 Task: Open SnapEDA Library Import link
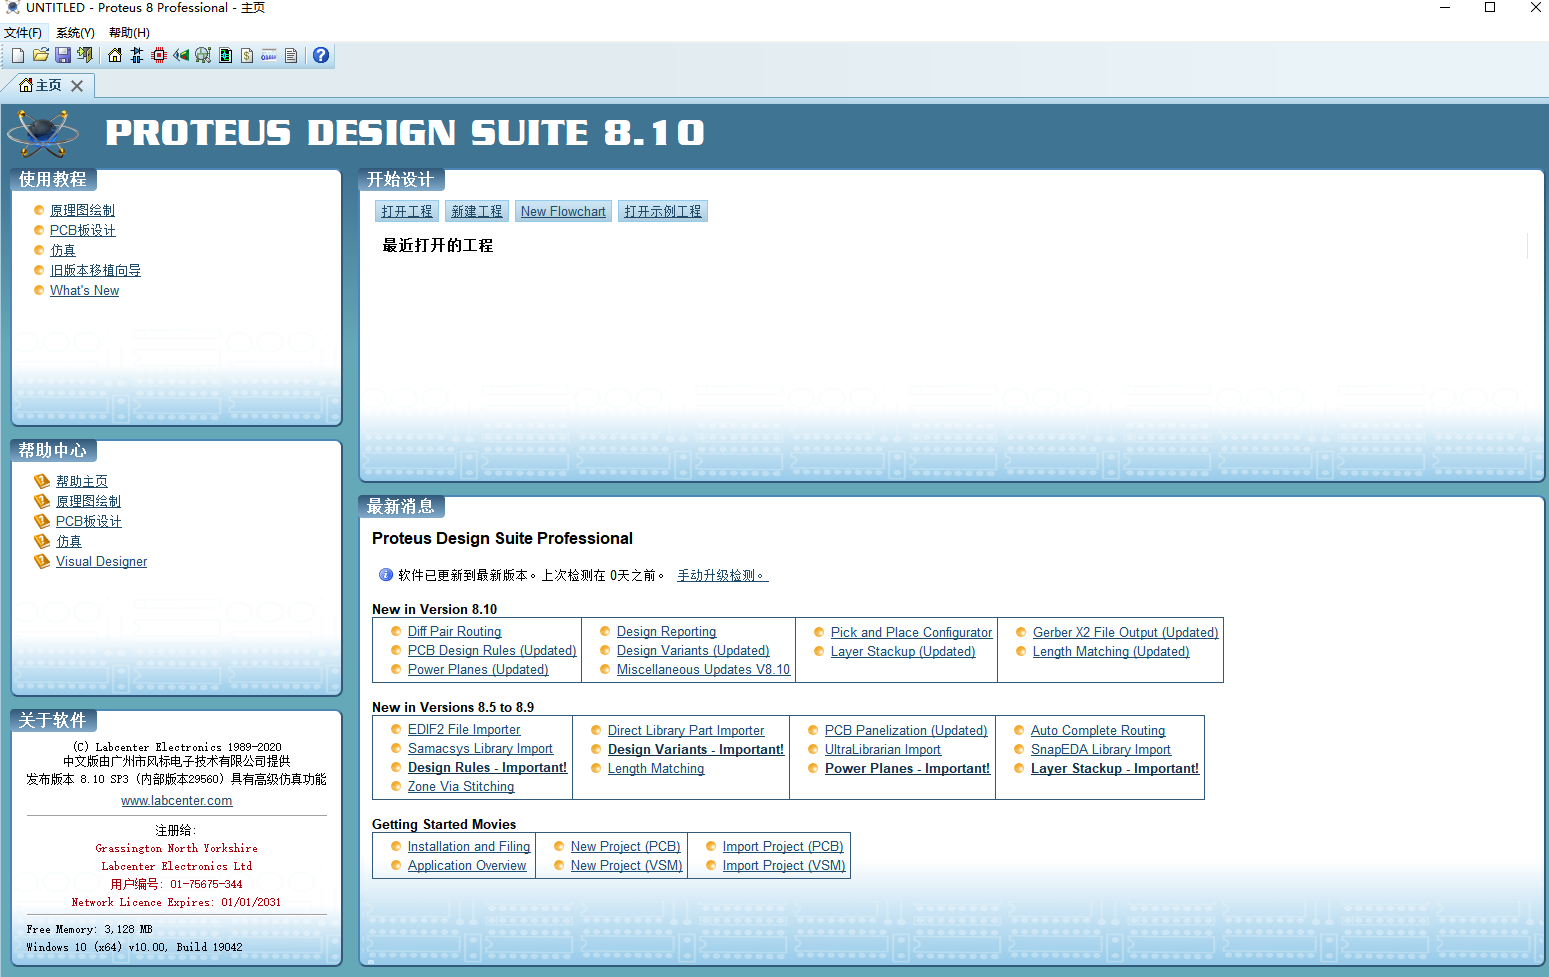coord(1101,749)
